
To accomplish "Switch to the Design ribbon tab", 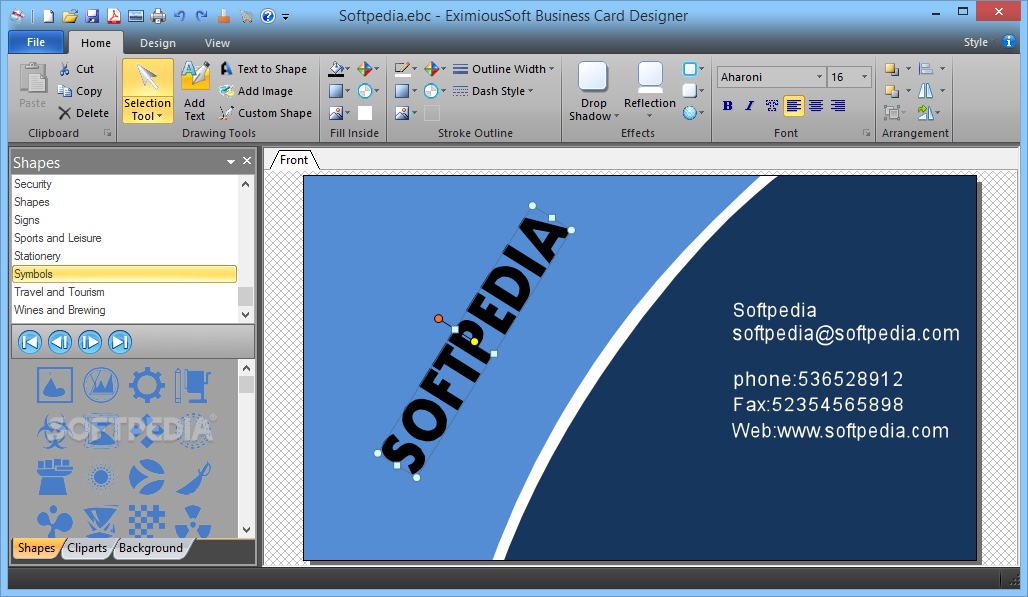I will (158, 43).
